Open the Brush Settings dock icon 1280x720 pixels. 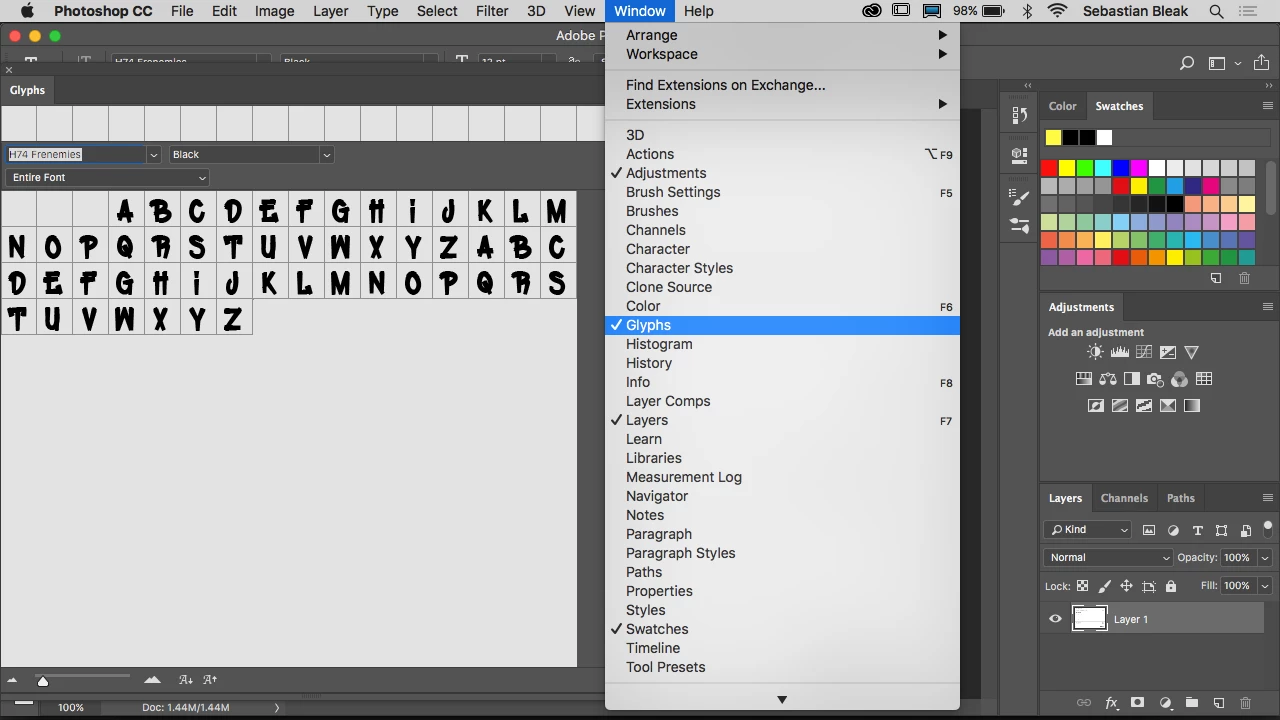1019,197
